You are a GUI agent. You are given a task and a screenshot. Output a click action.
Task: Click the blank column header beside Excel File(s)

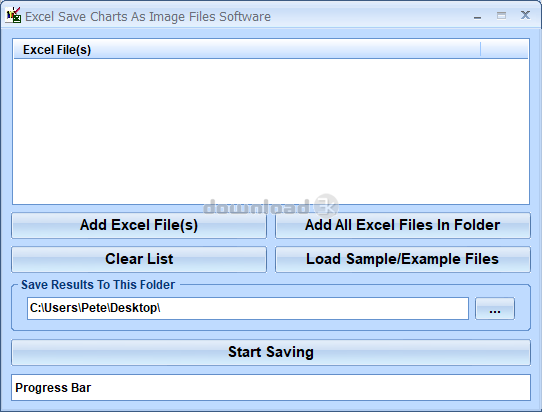[x=504, y=49]
